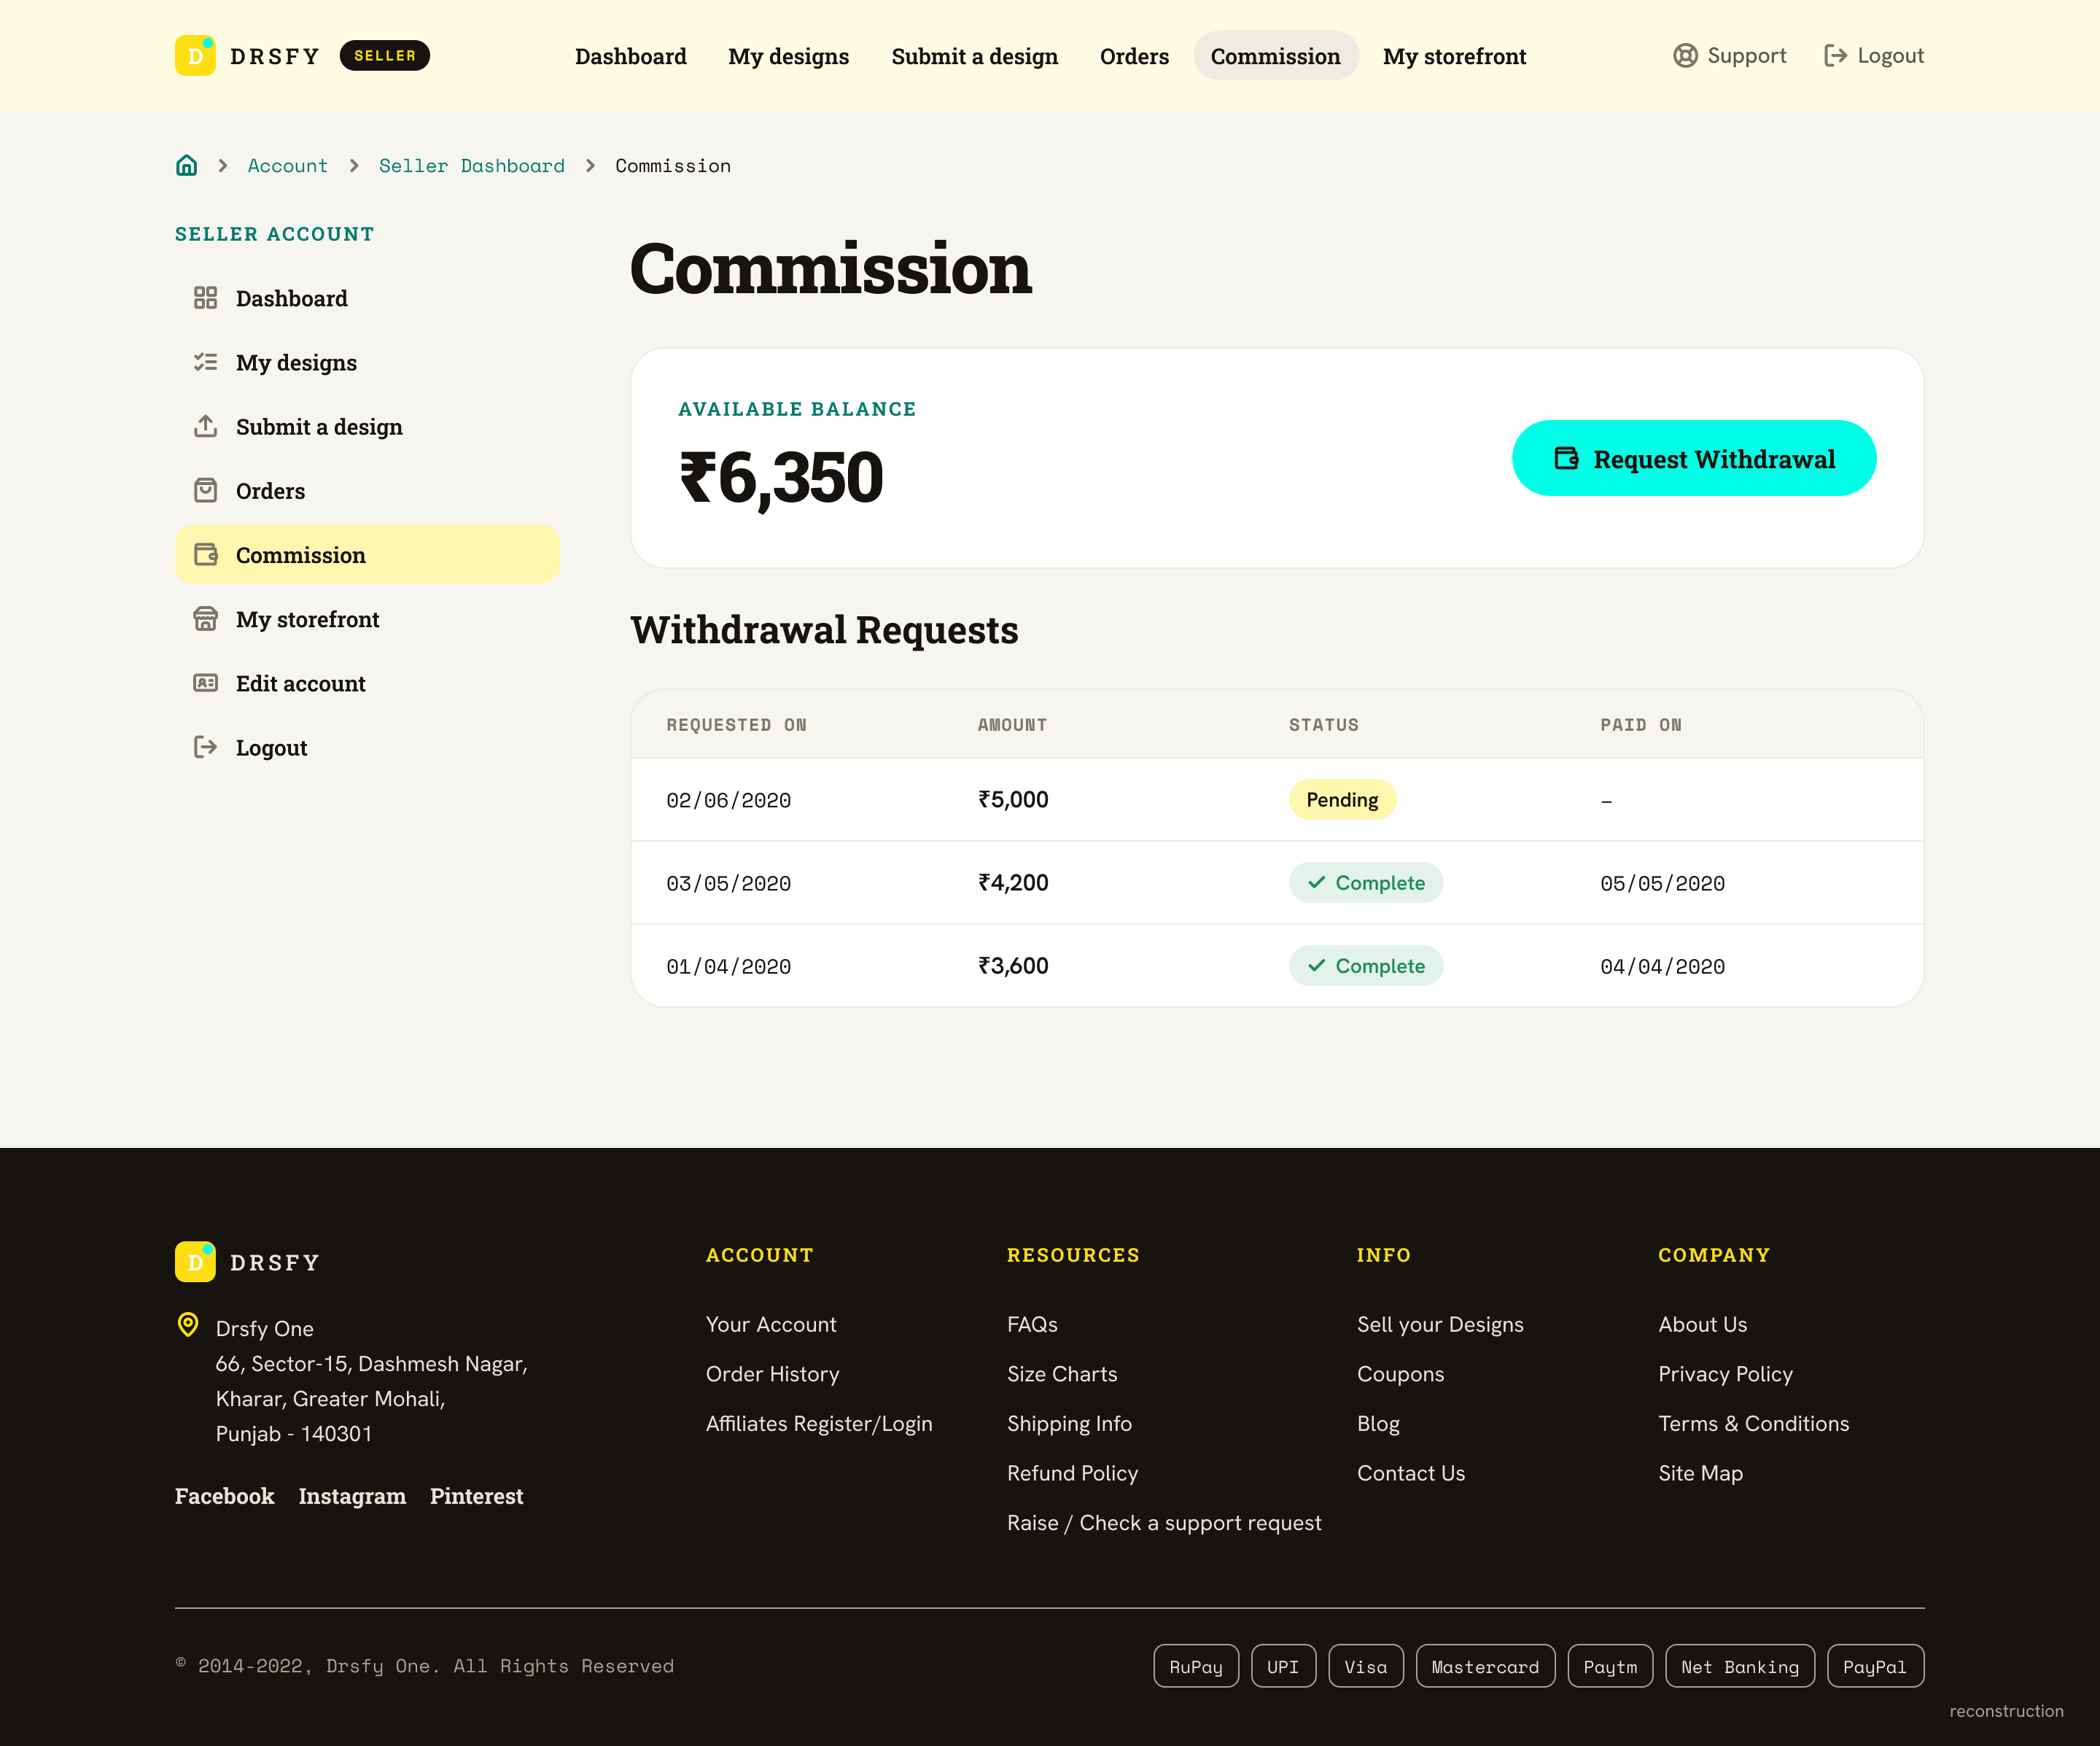The width and height of the screenshot is (2100, 1746).
Task: Open Terms & Conditions footer link
Action: click(x=1753, y=1424)
